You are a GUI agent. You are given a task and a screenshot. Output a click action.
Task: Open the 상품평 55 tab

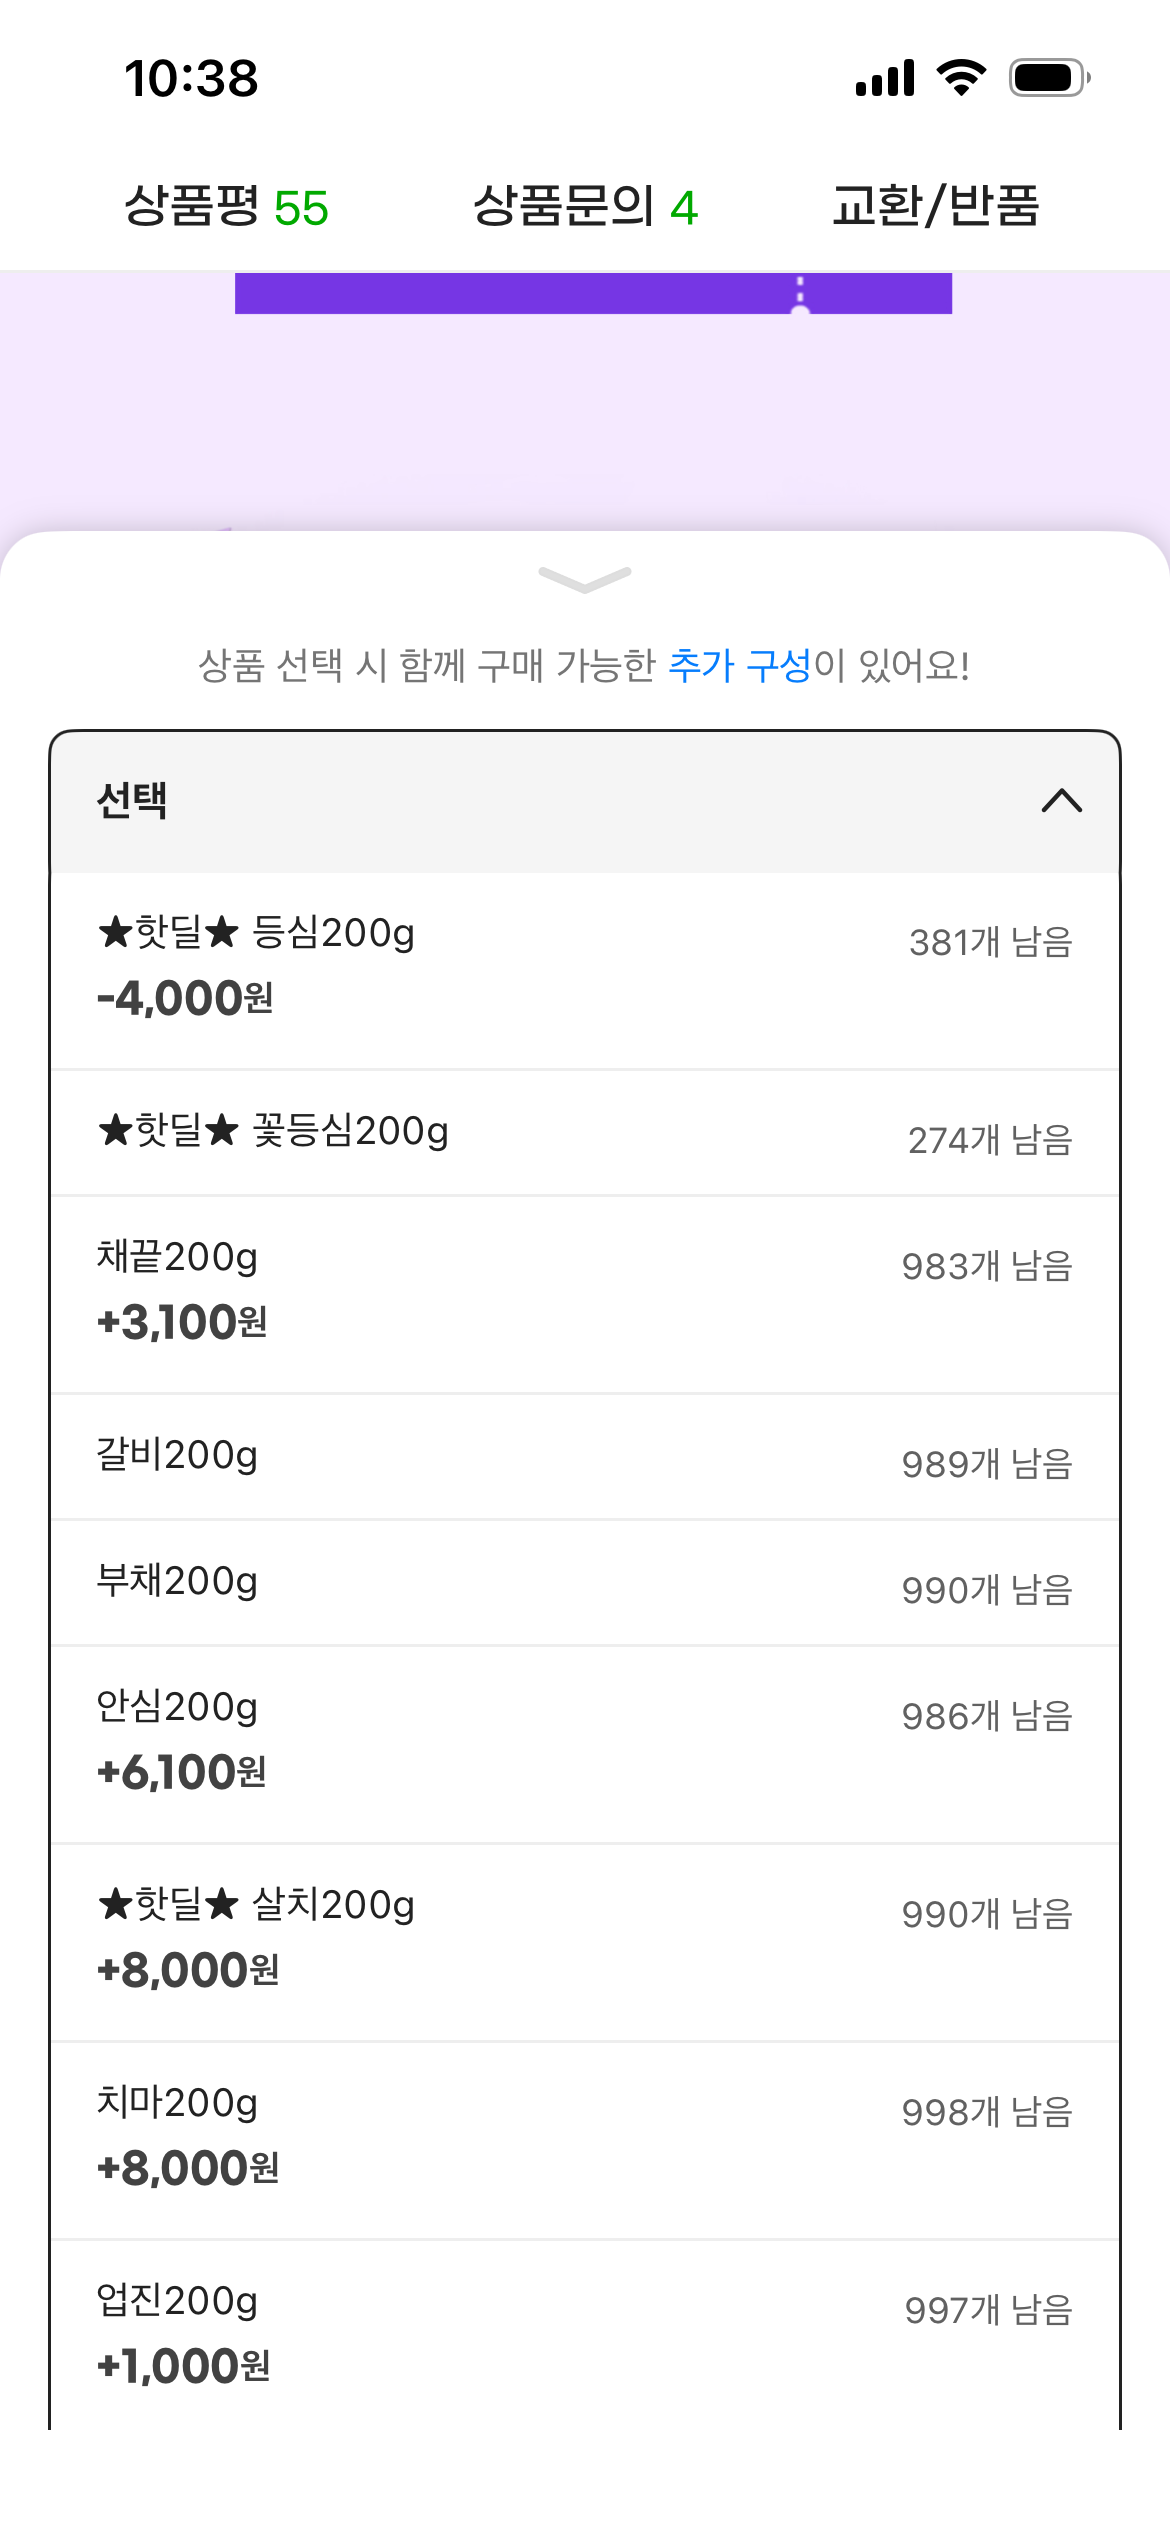click(x=226, y=207)
